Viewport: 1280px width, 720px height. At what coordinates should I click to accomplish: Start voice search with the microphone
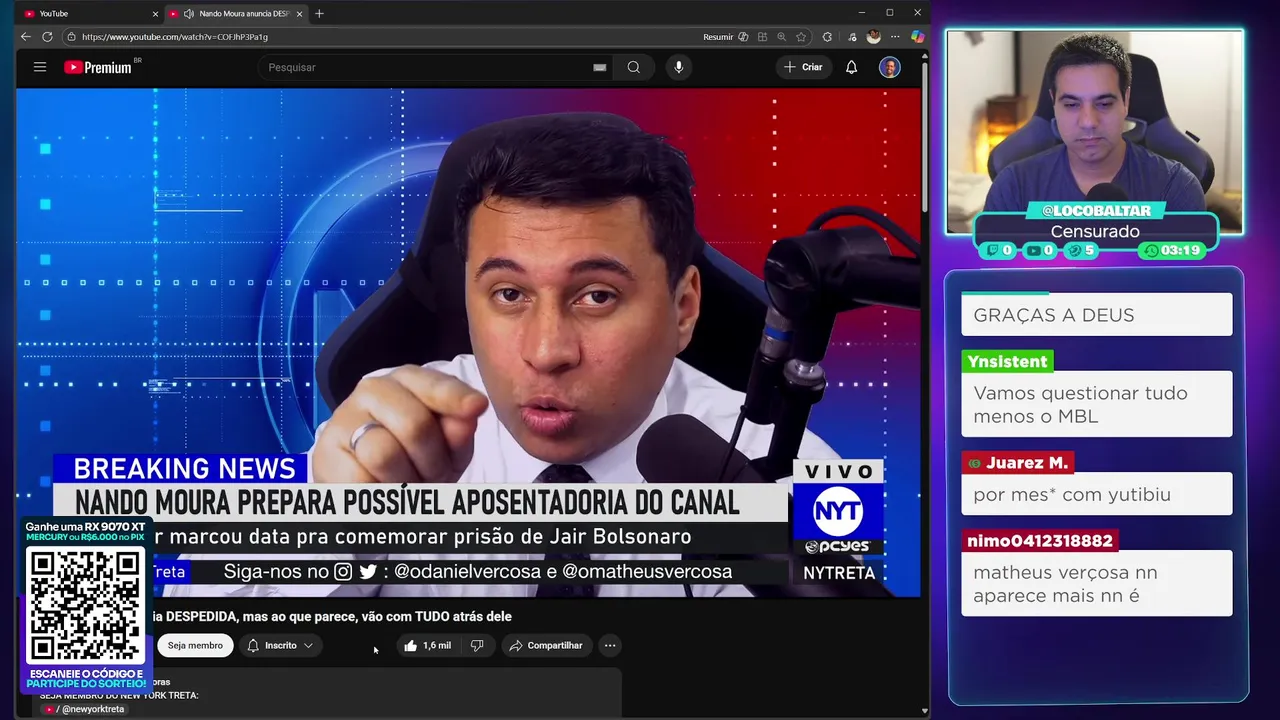(x=678, y=67)
